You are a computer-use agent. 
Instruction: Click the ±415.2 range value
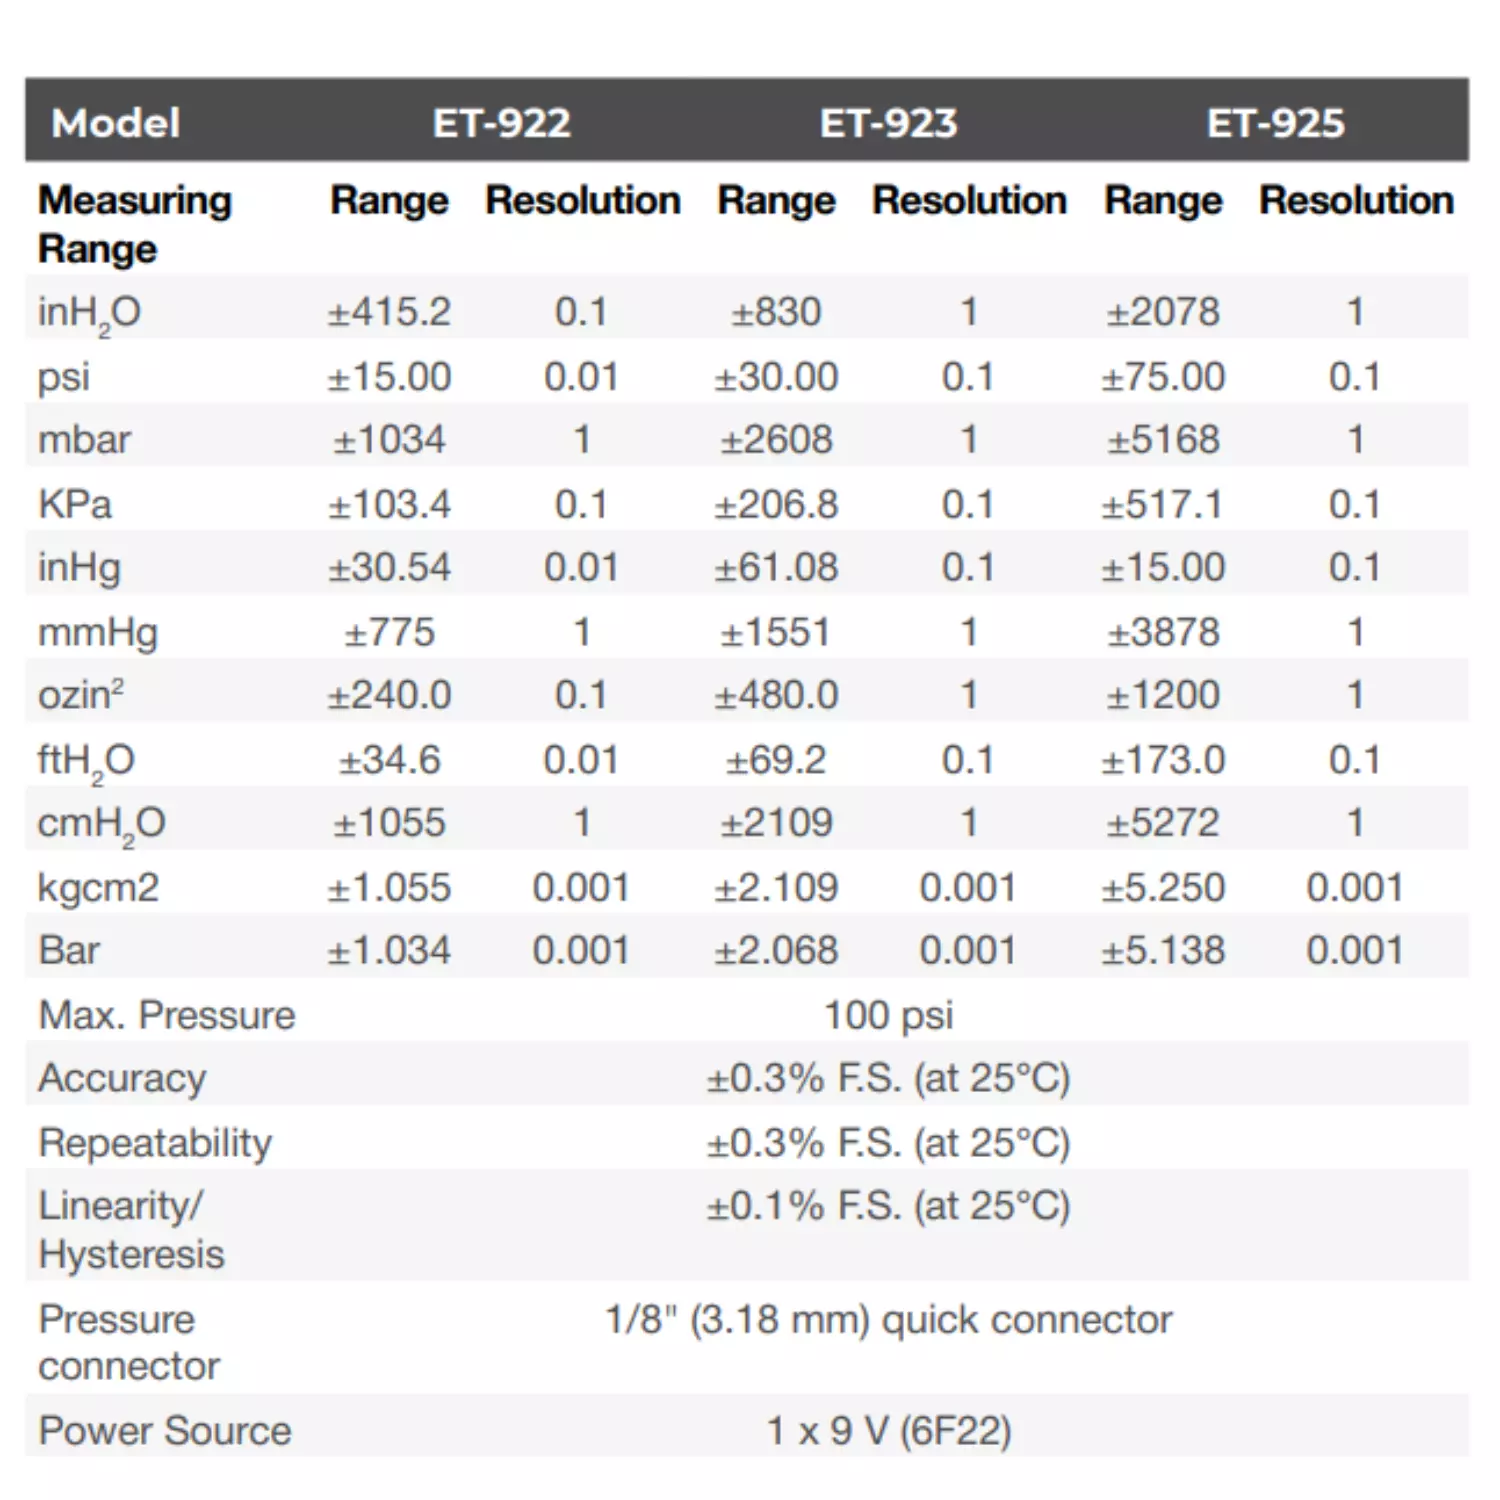pos(389,312)
